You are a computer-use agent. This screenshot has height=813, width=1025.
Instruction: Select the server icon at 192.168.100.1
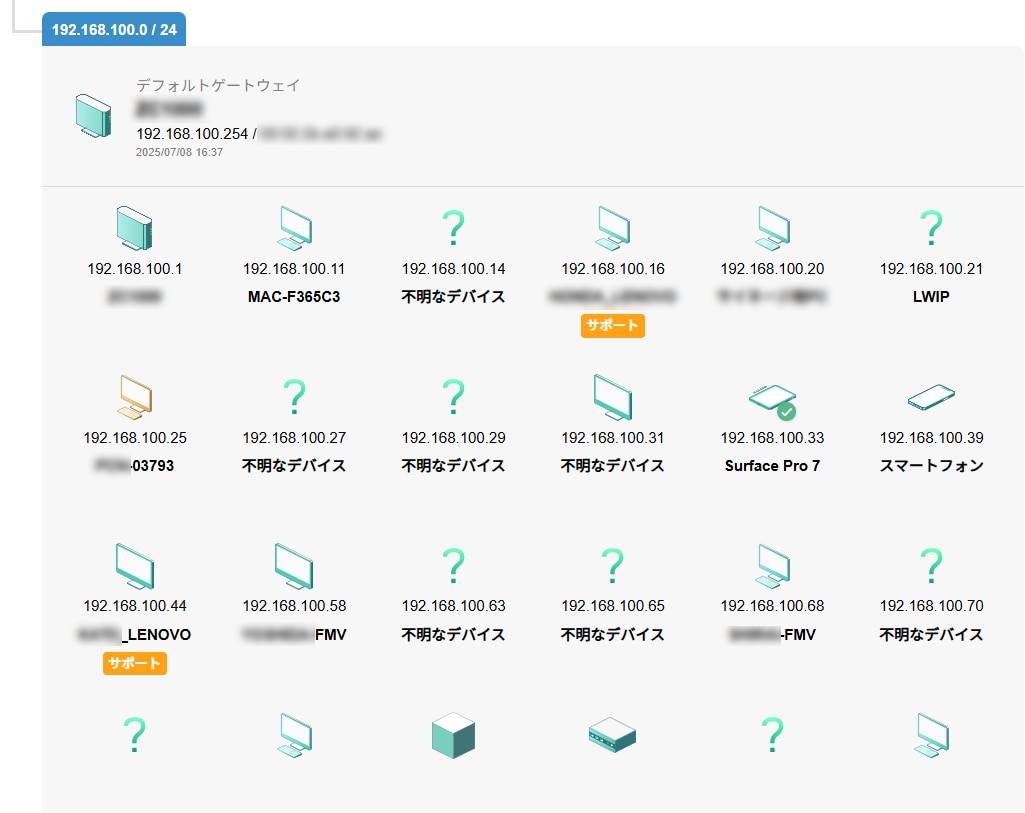pos(134,228)
